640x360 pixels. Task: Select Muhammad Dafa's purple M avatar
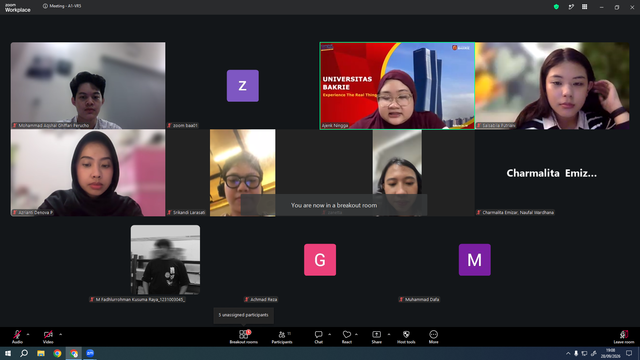(x=475, y=260)
